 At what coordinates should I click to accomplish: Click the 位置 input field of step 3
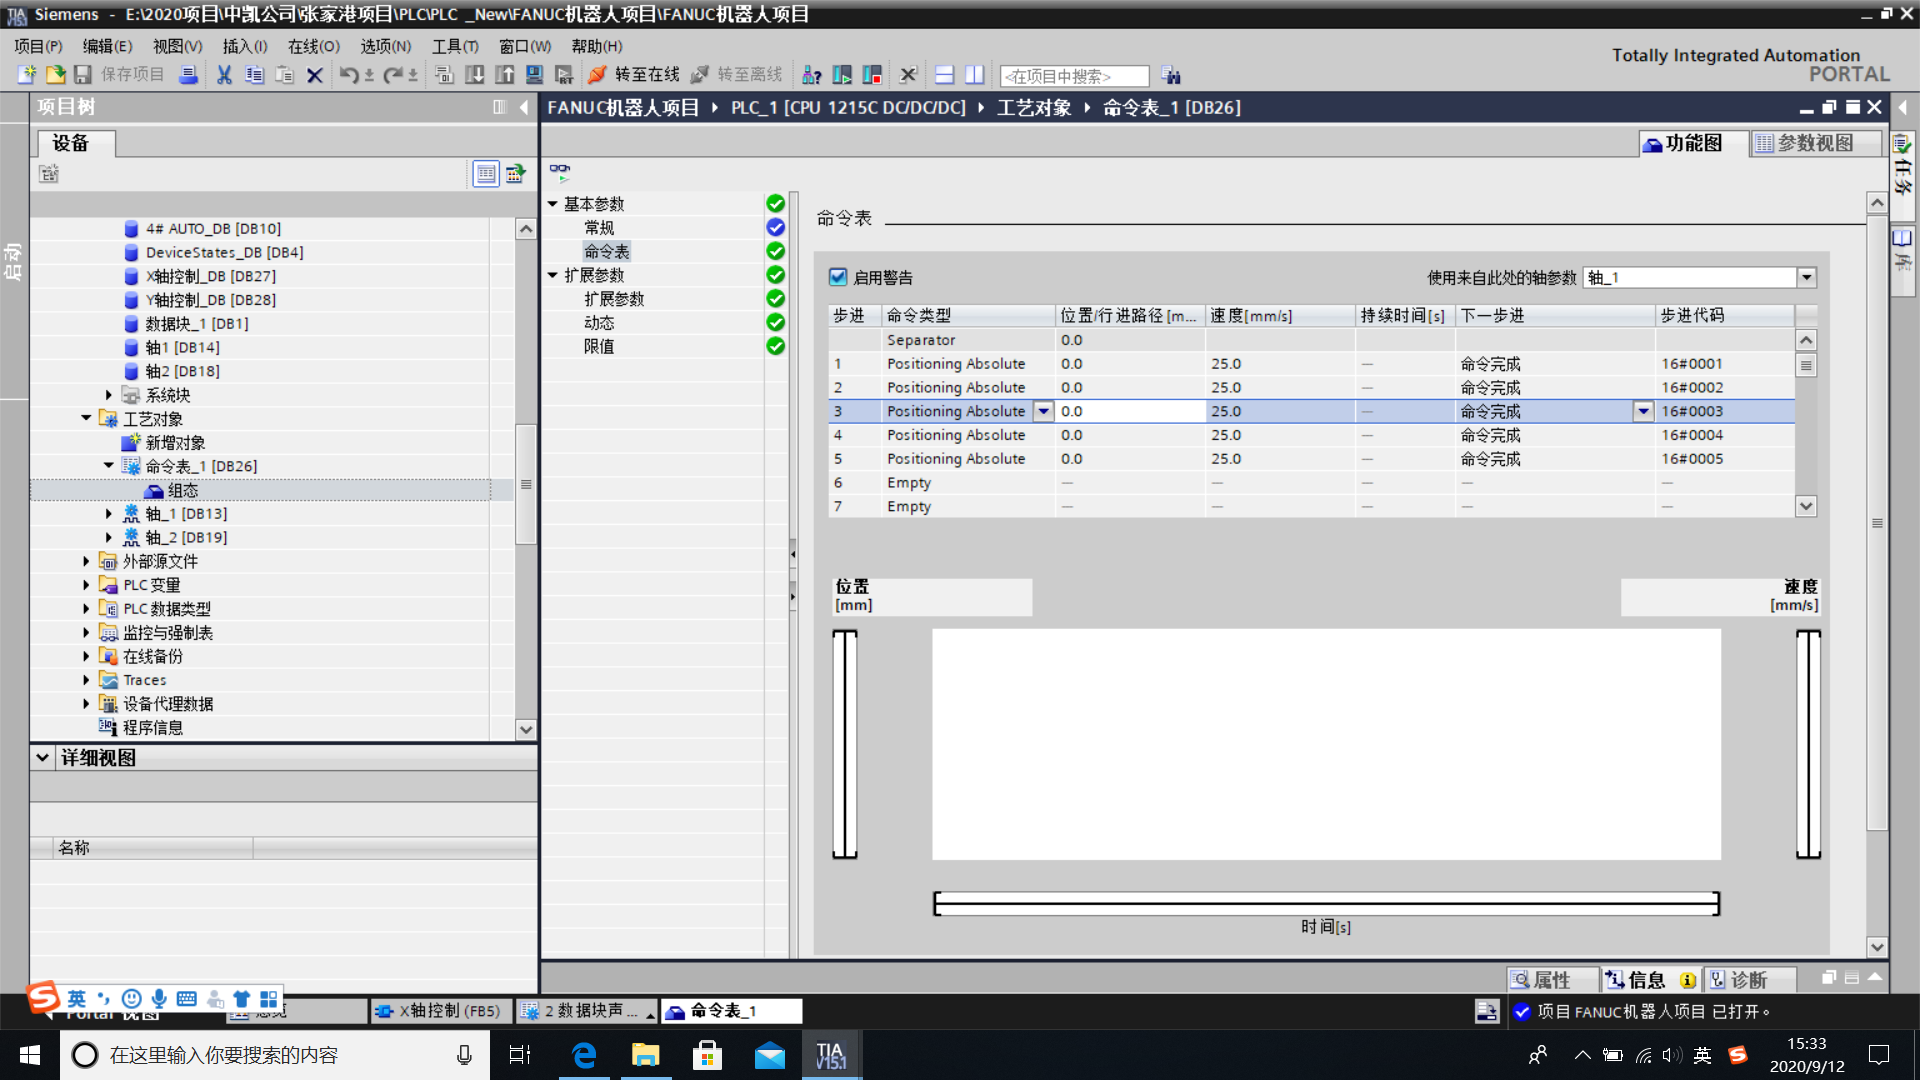(1130, 411)
